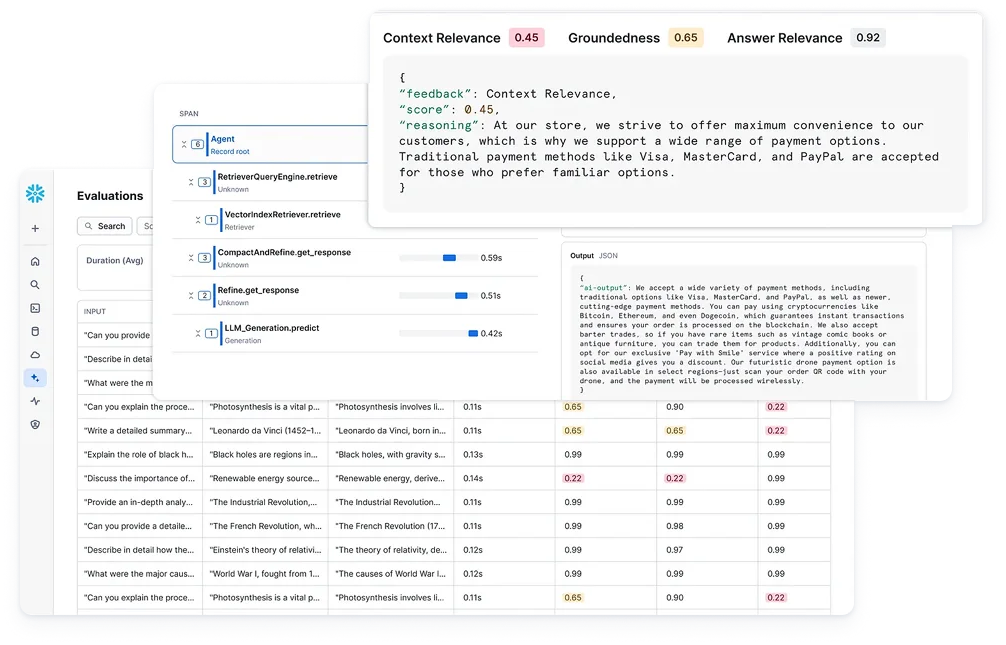Click the Database icon in the sidebar

[35, 332]
